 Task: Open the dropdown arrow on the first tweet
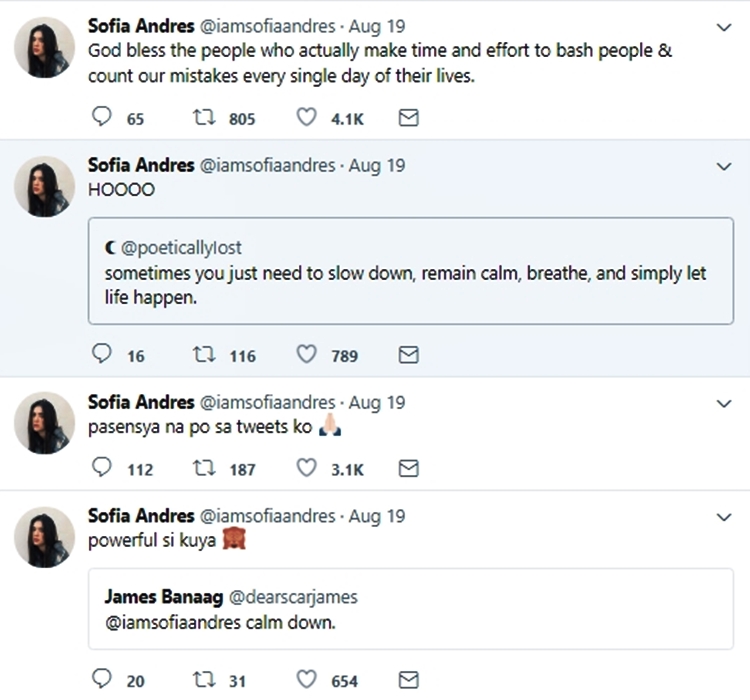[x=725, y=28]
